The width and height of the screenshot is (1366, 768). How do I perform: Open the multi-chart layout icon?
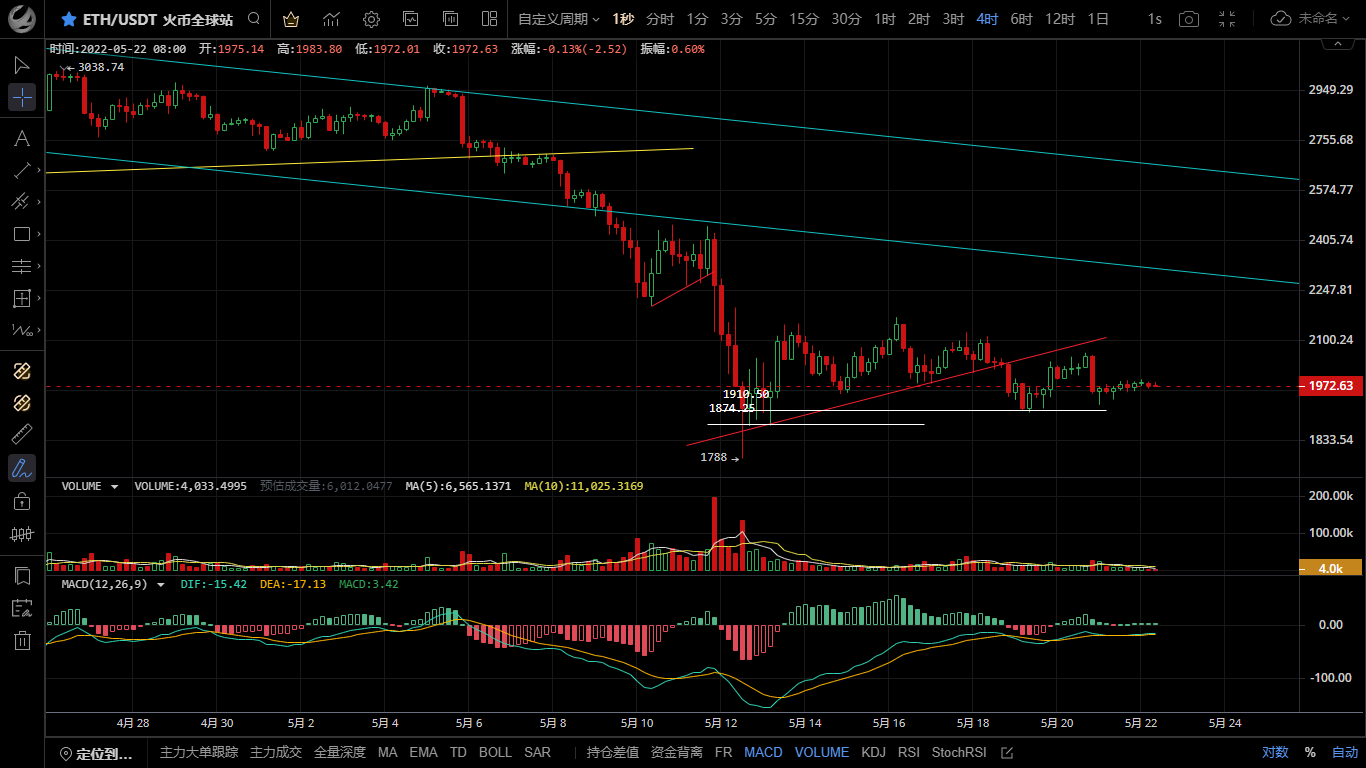[x=489, y=19]
